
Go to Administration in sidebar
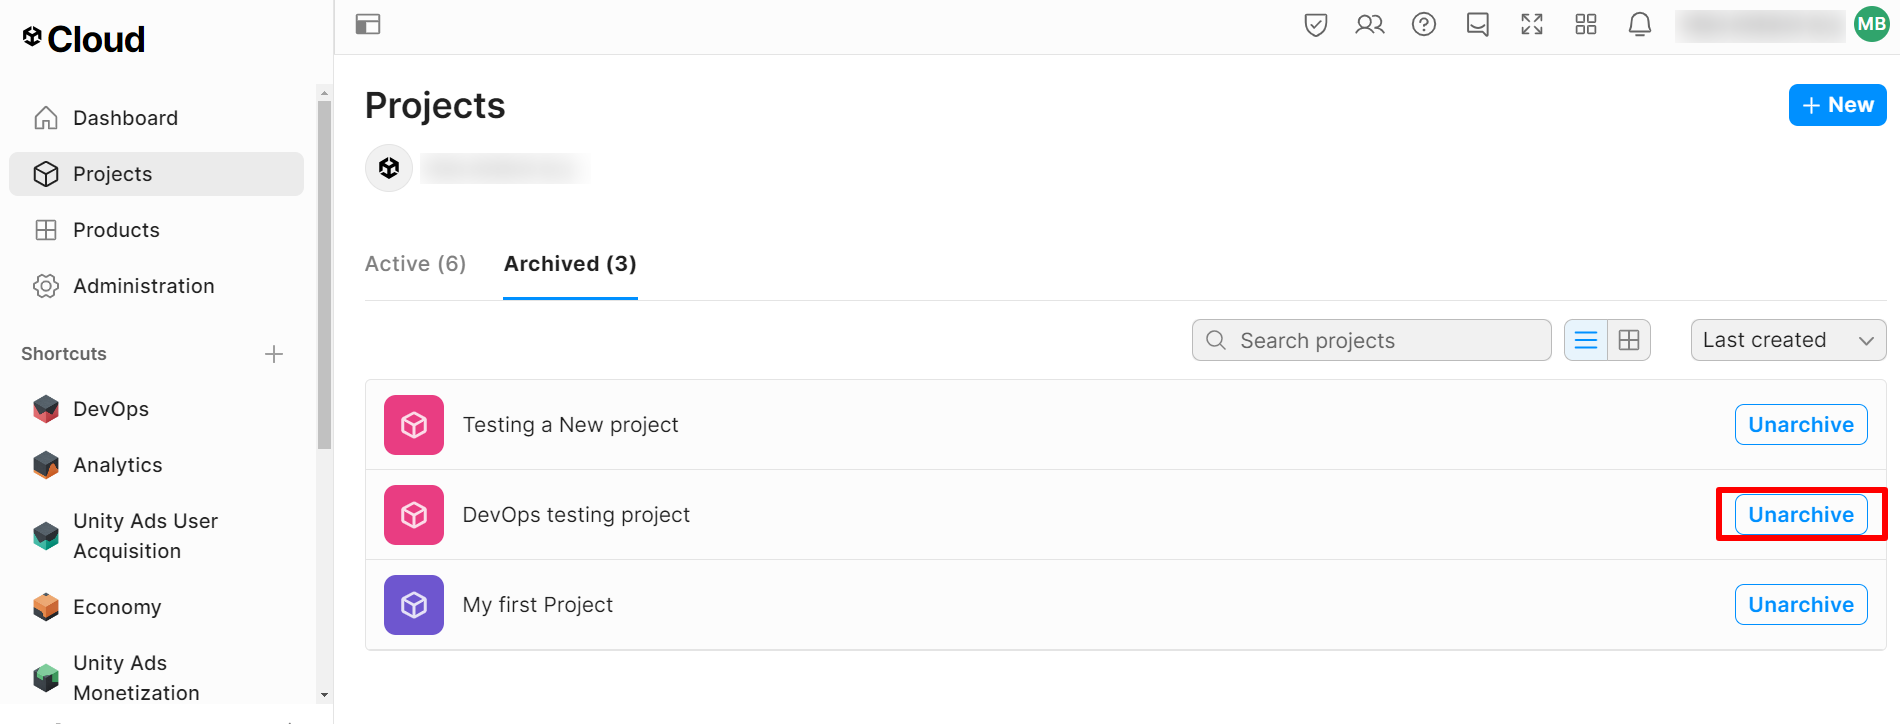click(x=143, y=286)
